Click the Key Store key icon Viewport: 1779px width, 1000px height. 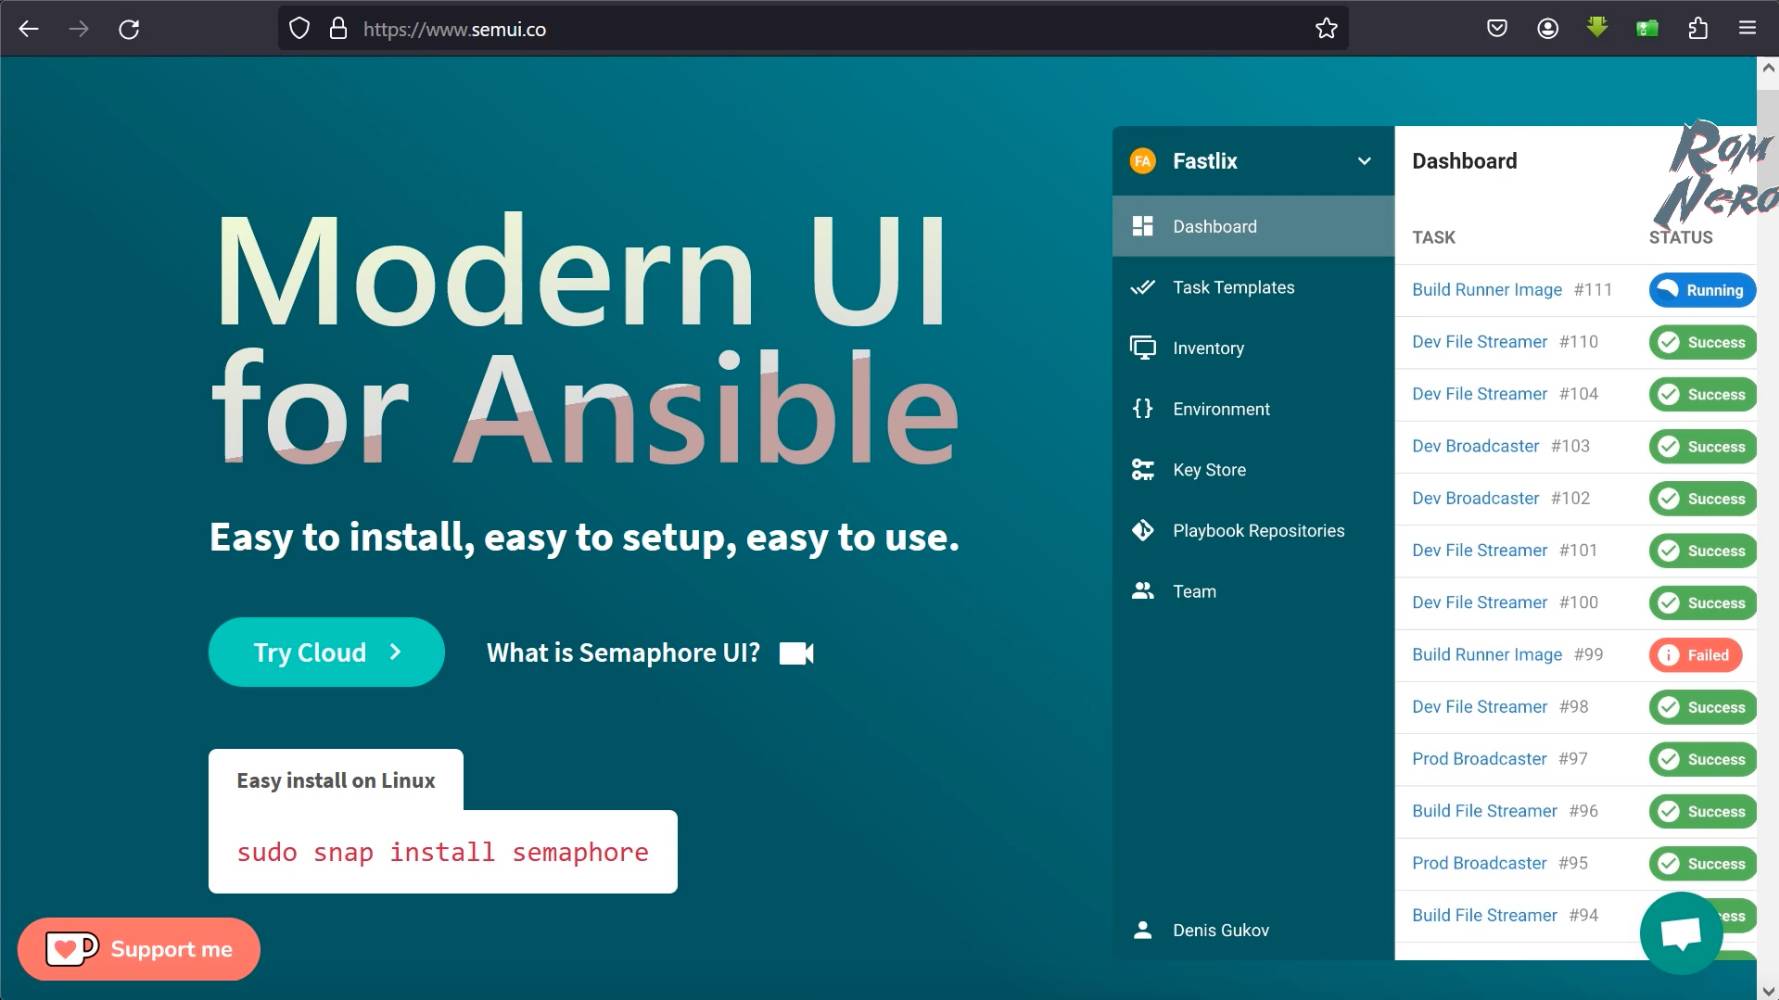[x=1142, y=469]
